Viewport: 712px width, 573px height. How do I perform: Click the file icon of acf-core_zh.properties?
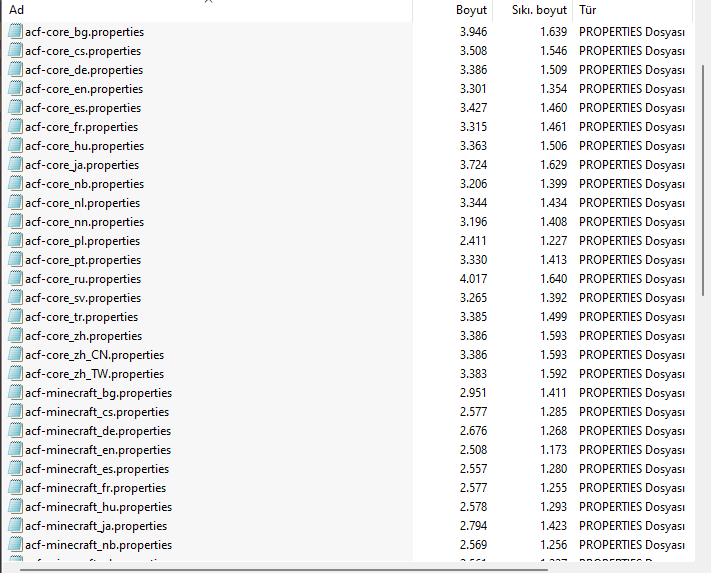15,336
